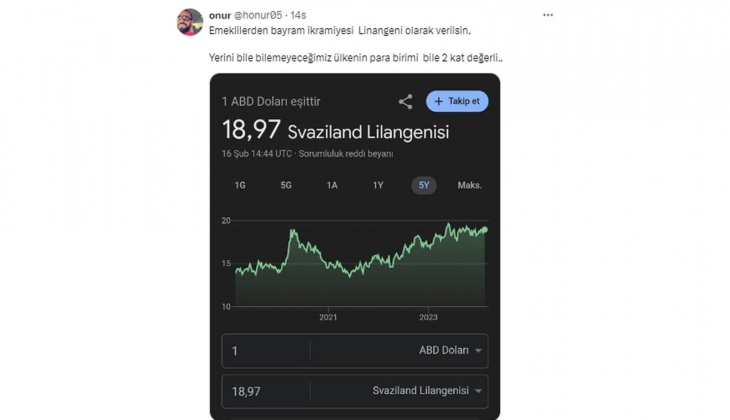
Task: Click the @honur05 handle
Action: click(259, 15)
